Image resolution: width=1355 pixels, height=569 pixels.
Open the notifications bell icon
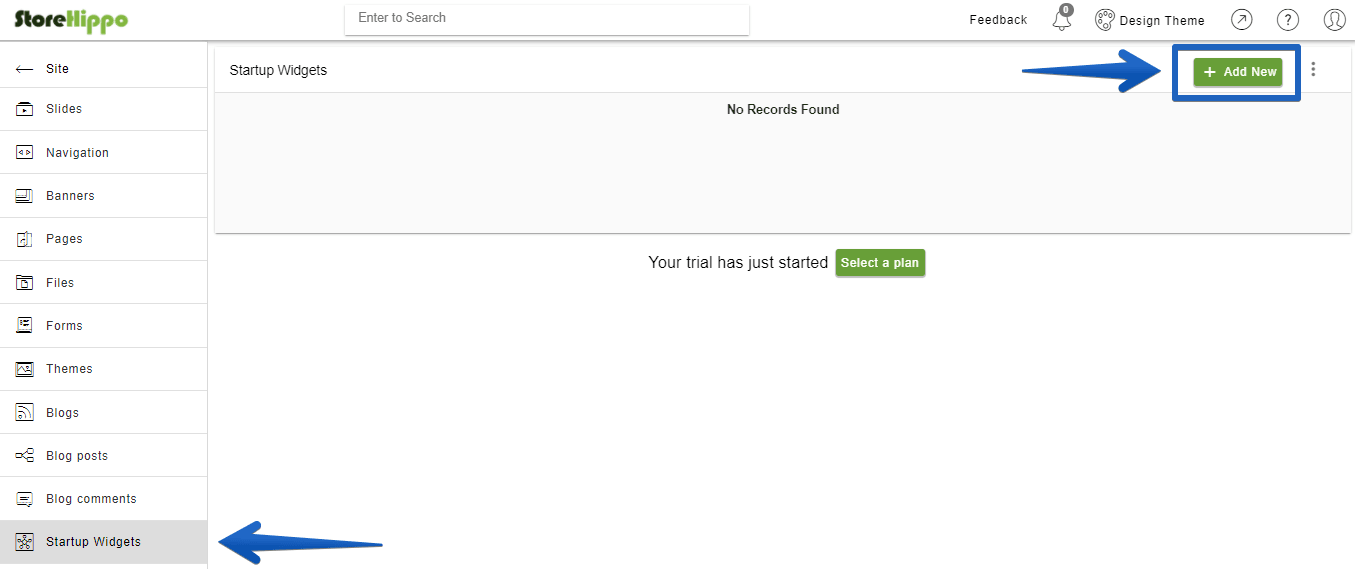coord(1062,19)
